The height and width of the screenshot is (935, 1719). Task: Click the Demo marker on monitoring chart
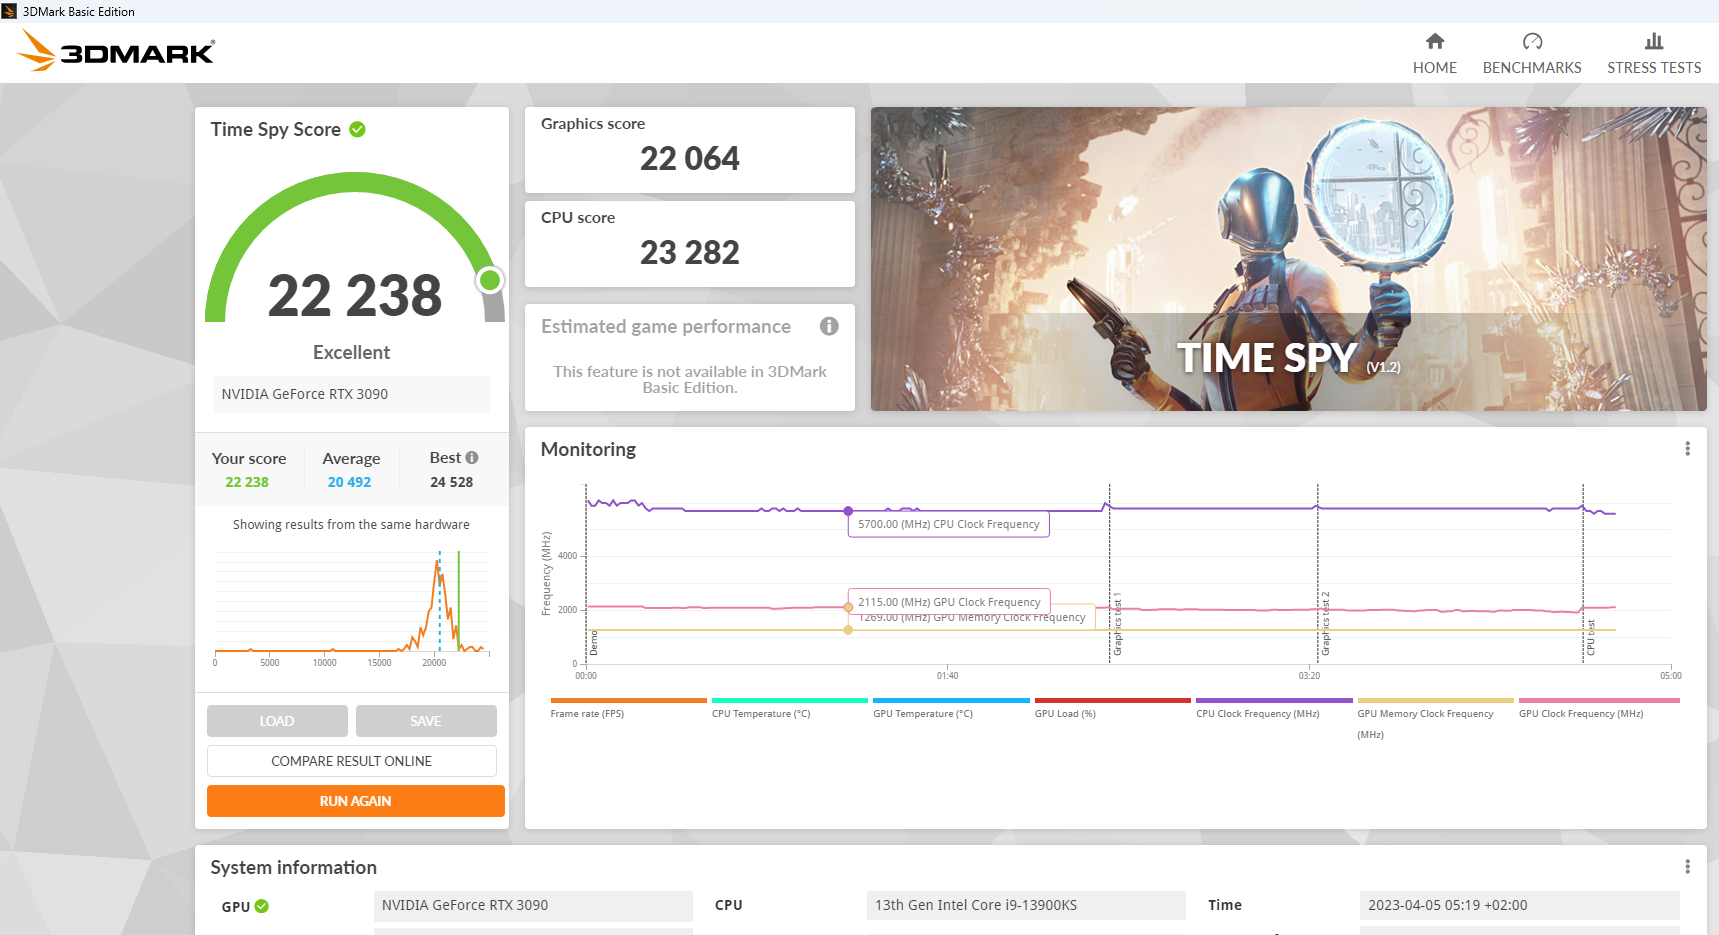(x=594, y=643)
